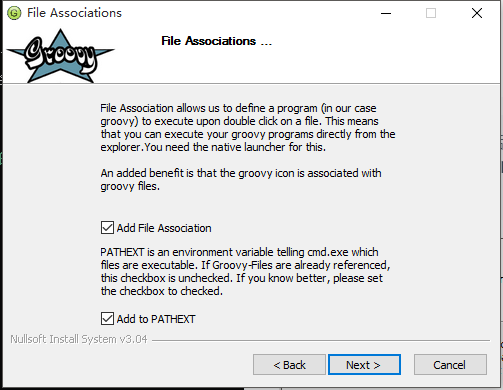Viewport: 503px width, 390px height.
Task: Uncheck the Add to PATHEXT checkbox
Action: click(107, 318)
